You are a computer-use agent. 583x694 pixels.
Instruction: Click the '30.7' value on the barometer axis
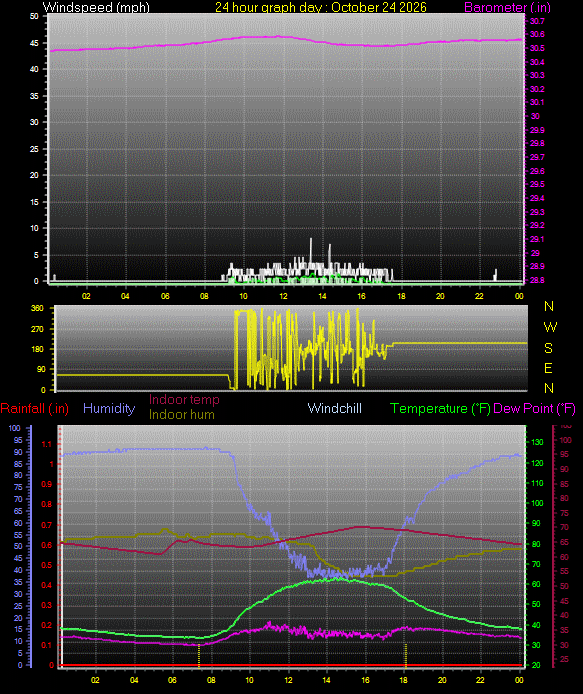pyautogui.click(x=537, y=21)
